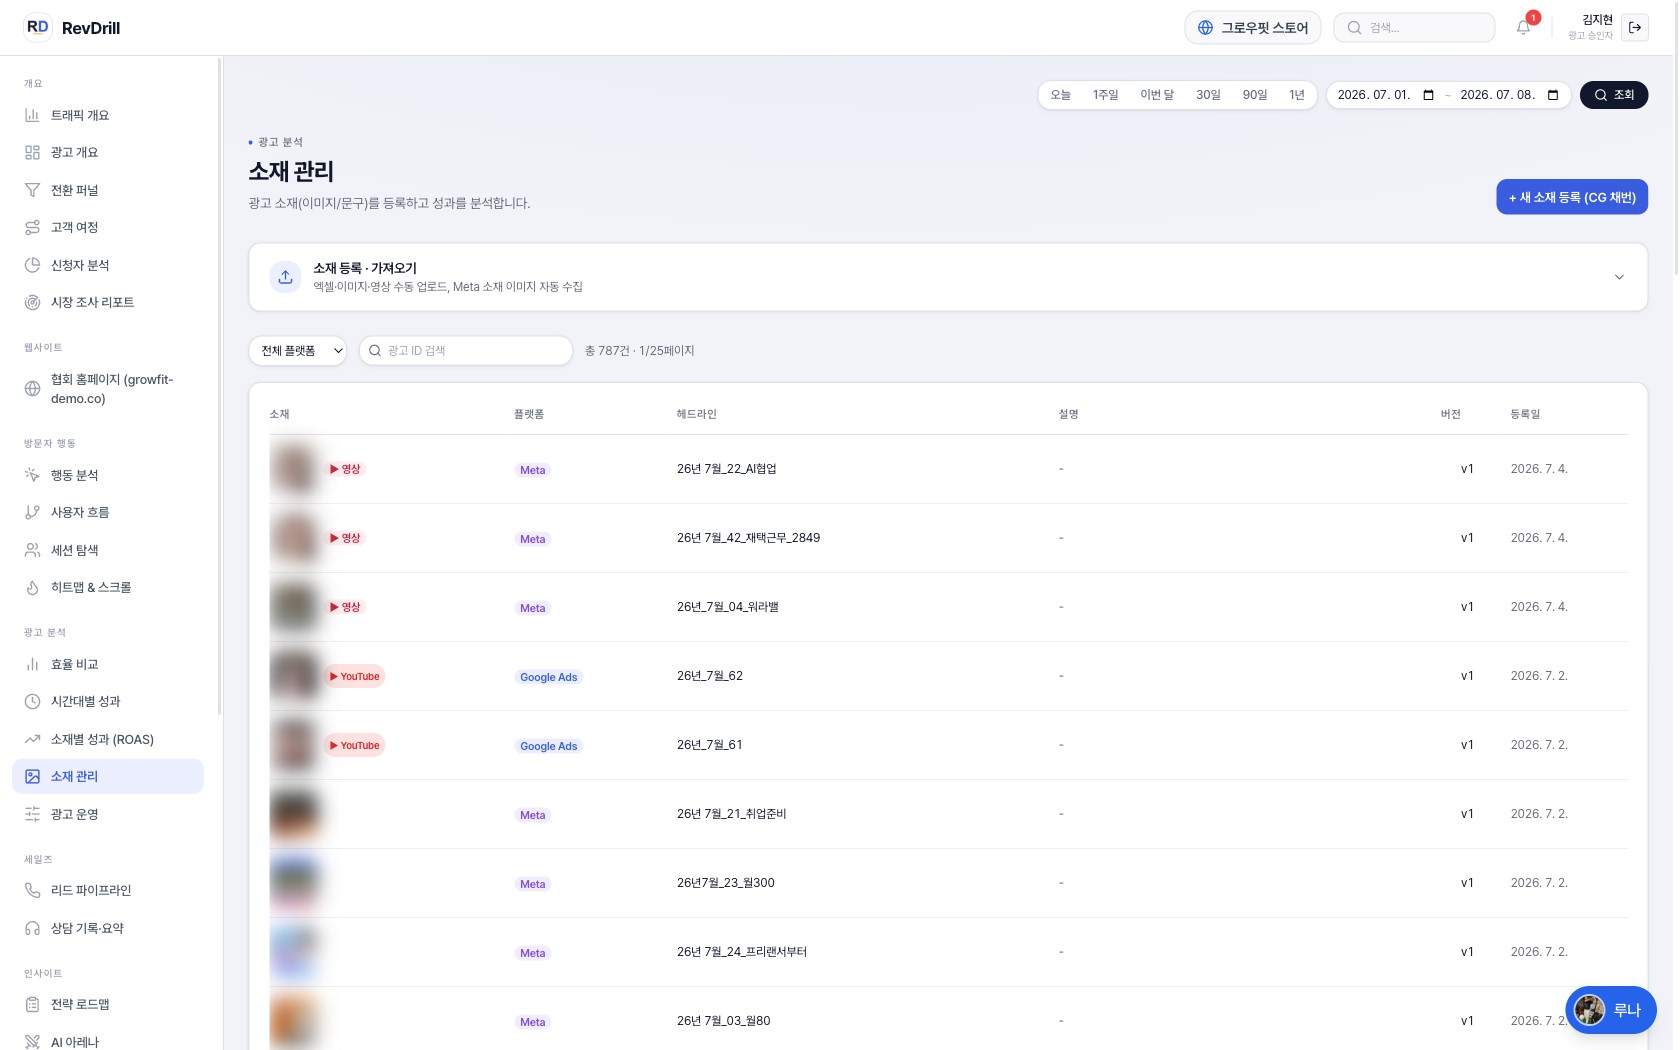Screen dimensions: 1680x1050
Task: Open thumbnail of 26년_7월_62 creative
Action: (294, 676)
